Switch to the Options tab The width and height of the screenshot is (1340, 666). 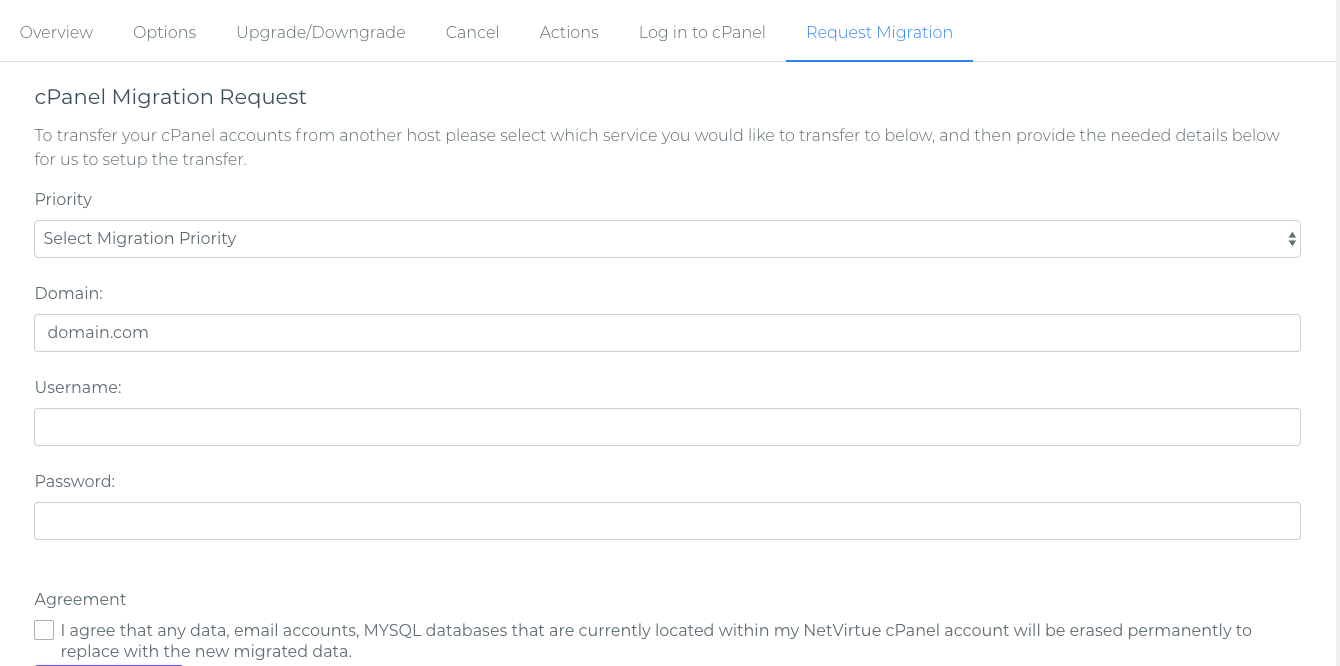(x=164, y=32)
